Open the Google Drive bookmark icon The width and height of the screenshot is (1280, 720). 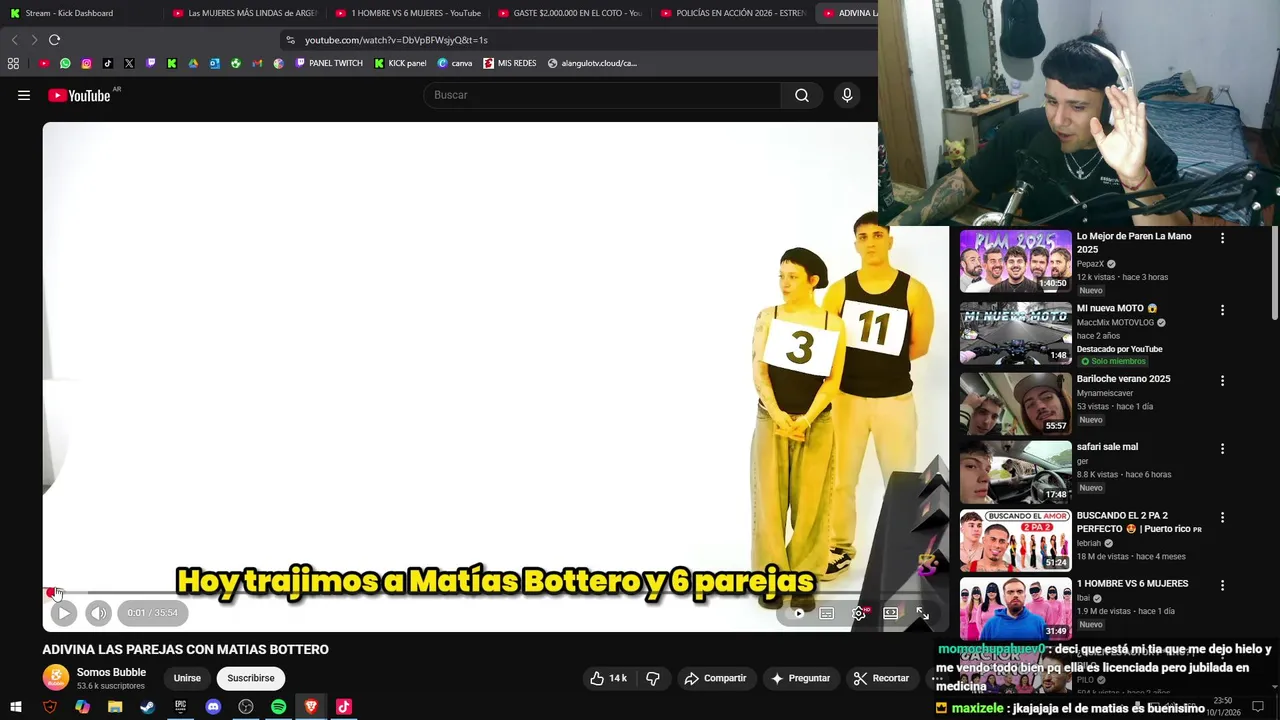[193, 63]
